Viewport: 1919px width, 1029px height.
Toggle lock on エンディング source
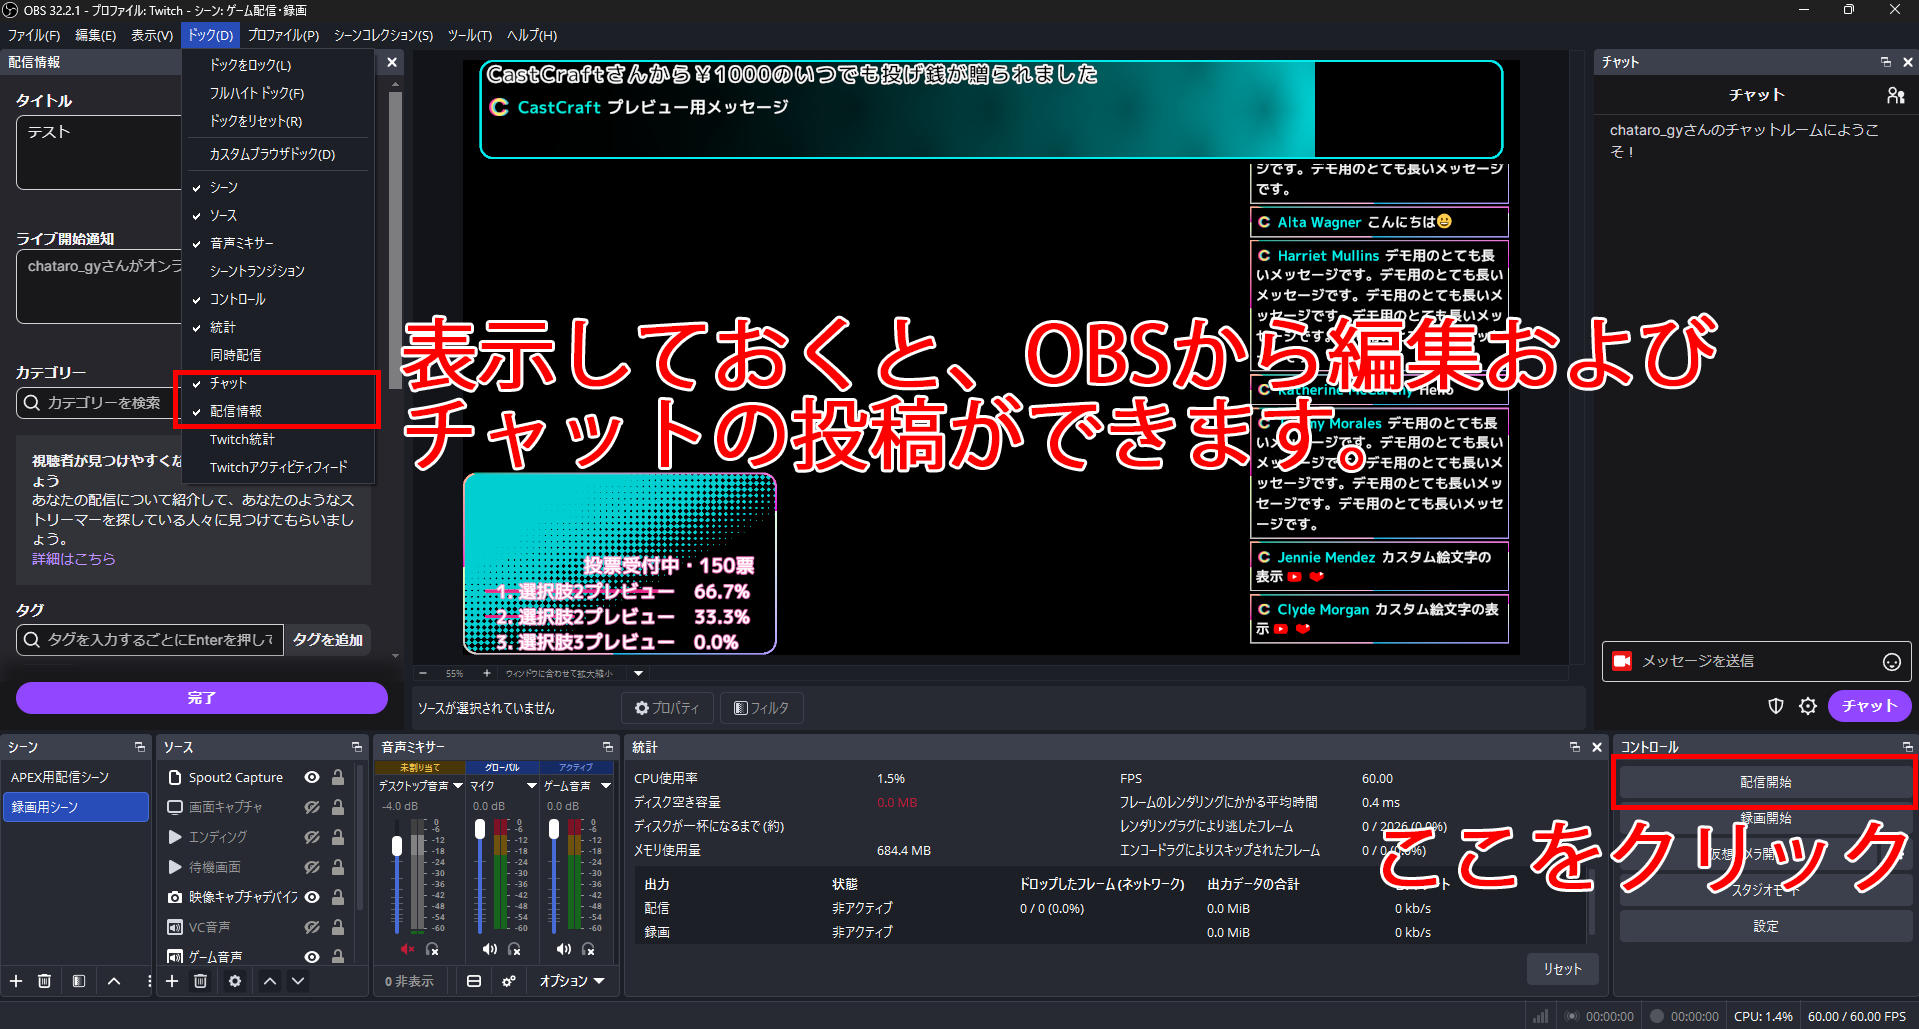tap(338, 837)
